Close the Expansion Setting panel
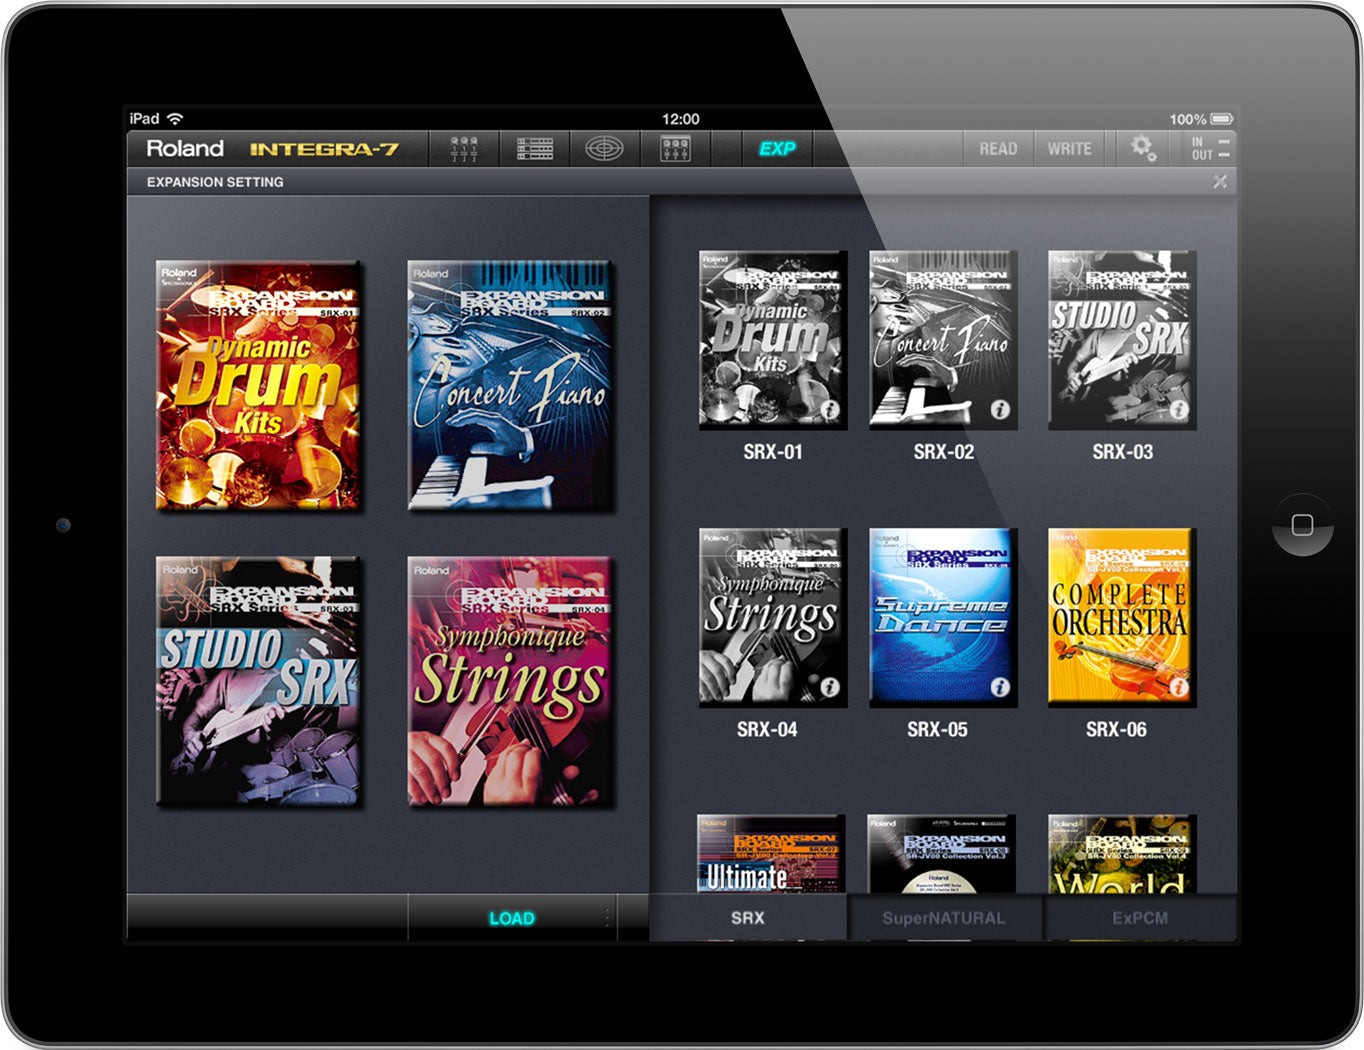 [x=1220, y=181]
